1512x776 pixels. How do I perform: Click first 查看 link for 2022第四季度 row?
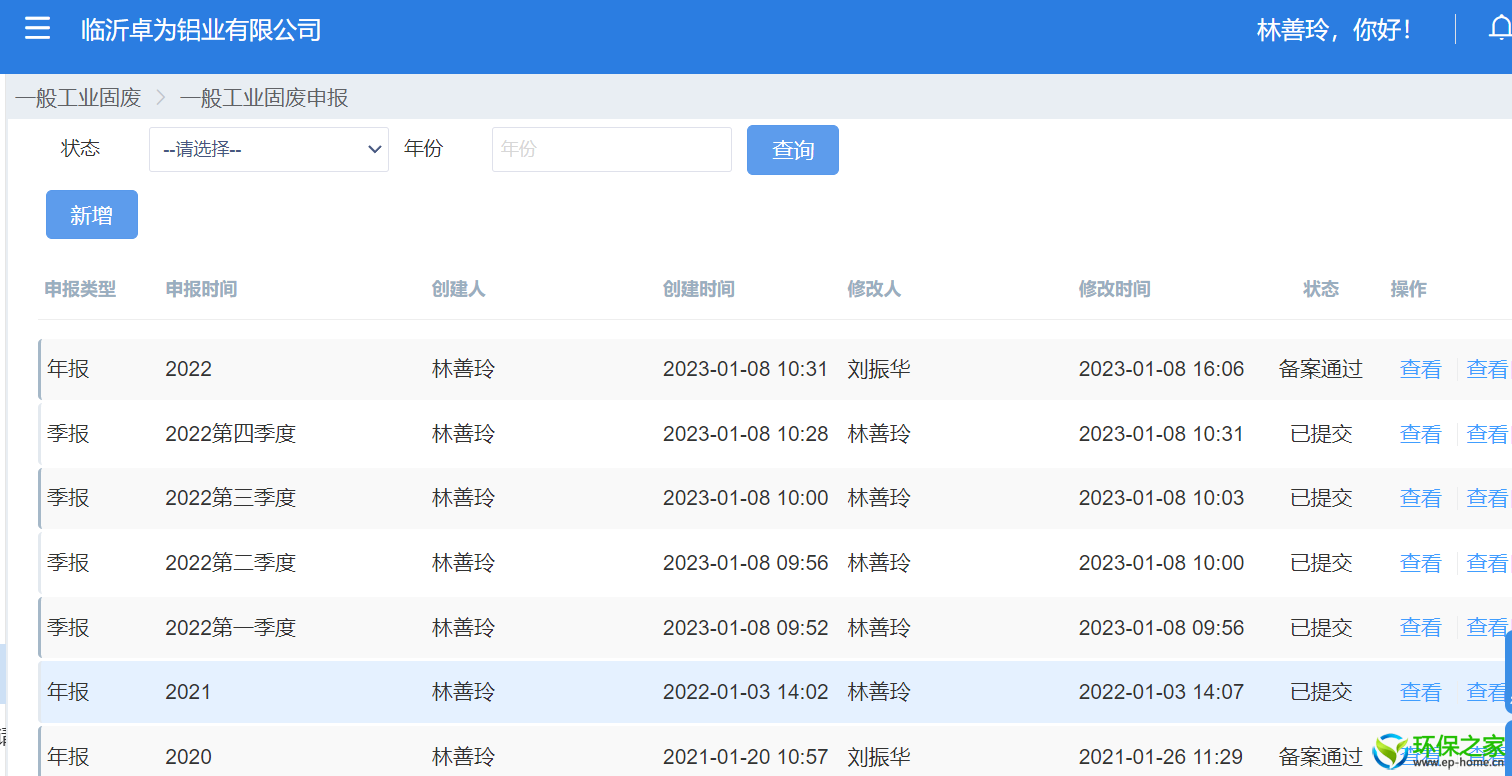click(1420, 434)
